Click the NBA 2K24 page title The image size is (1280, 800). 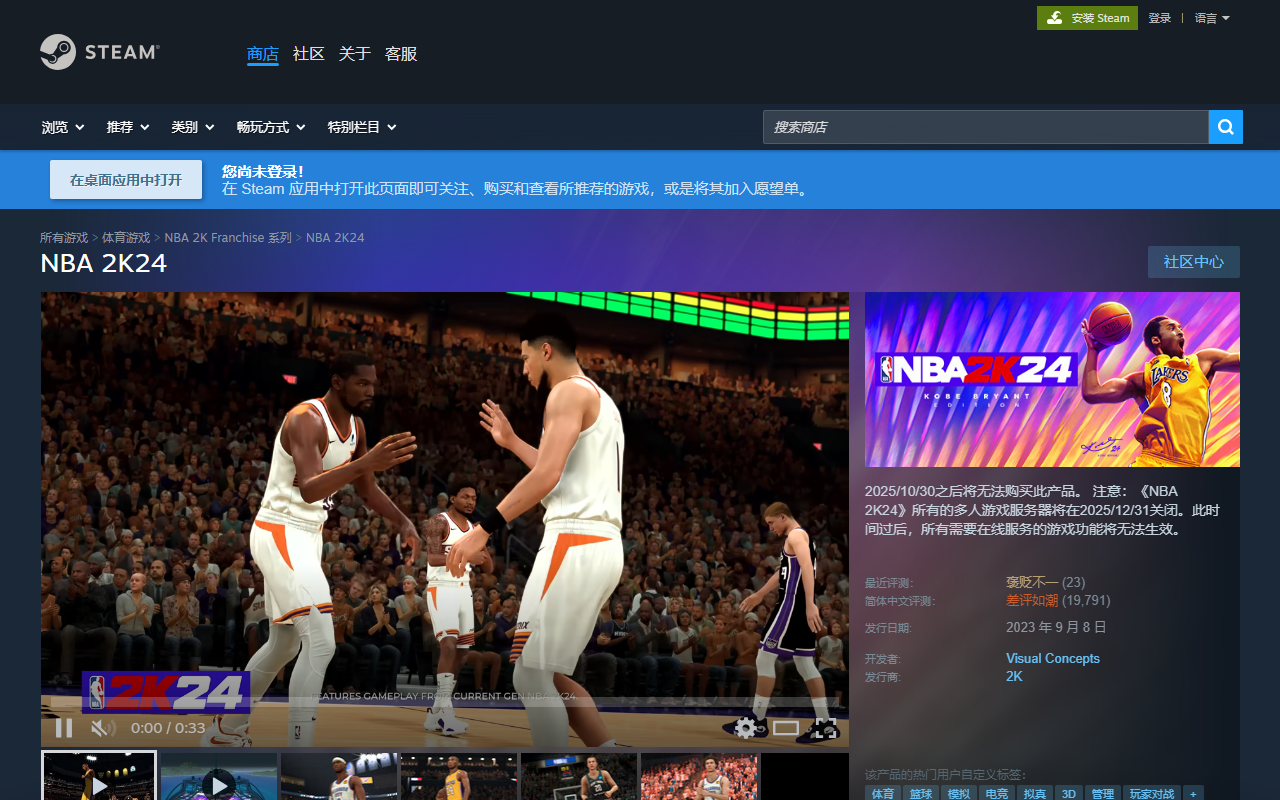103,263
